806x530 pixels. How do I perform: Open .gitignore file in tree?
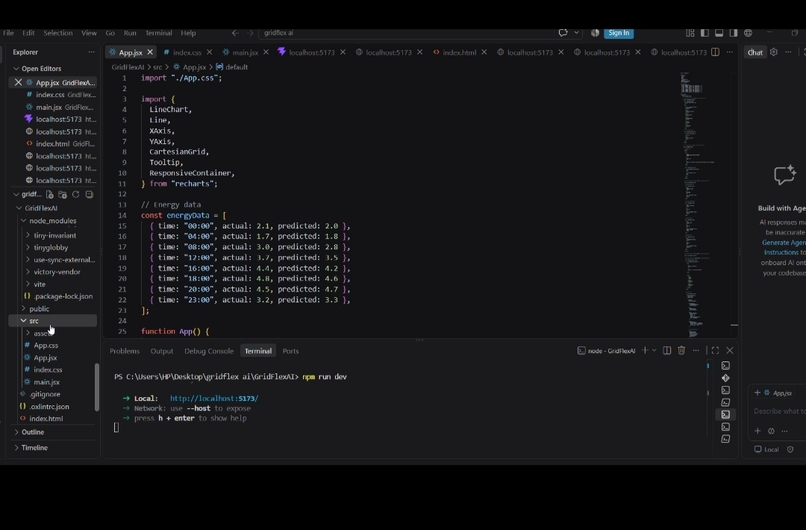(x=45, y=394)
